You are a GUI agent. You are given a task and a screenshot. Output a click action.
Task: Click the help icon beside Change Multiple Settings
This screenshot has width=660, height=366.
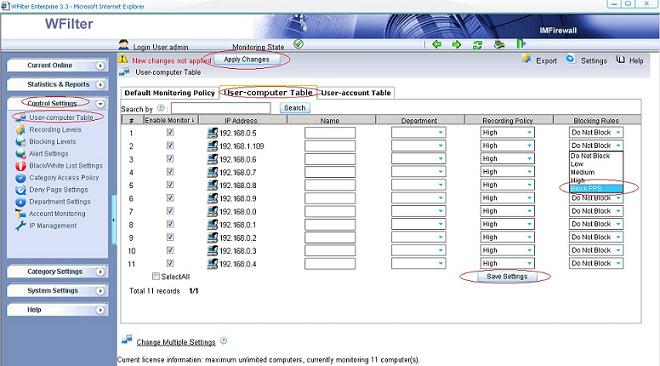[224, 340]
